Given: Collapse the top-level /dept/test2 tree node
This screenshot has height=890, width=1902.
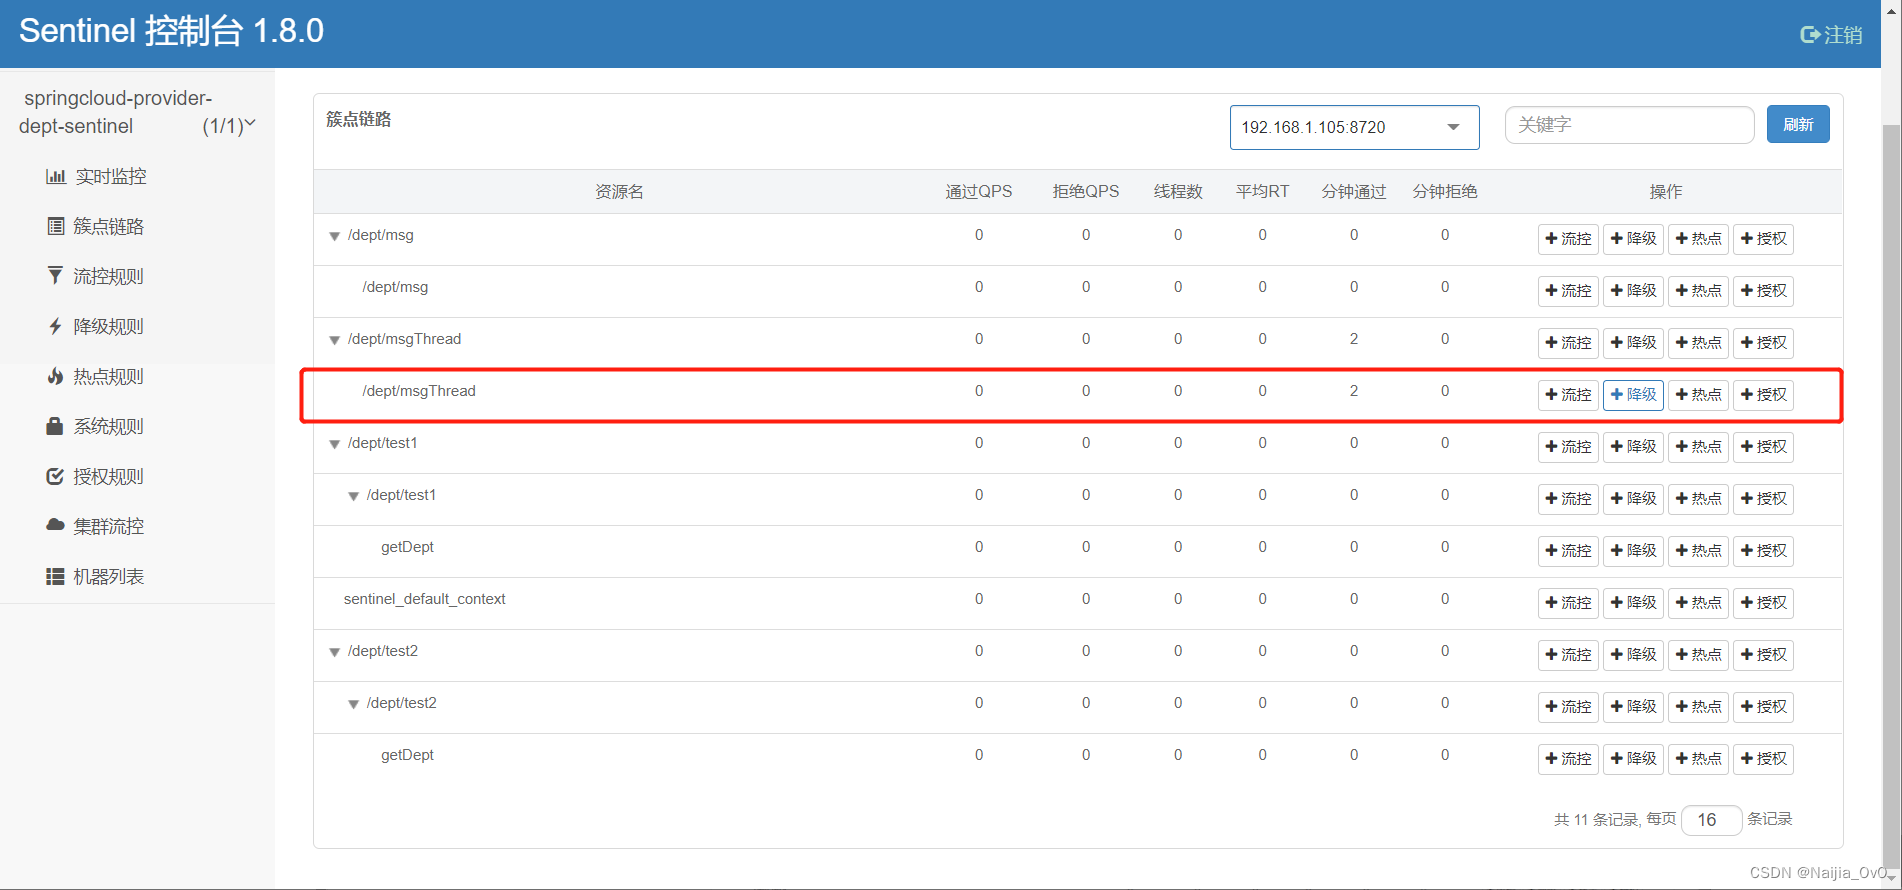Looking at the screenshot, I should pyautogui.click(x=335, y=653).
